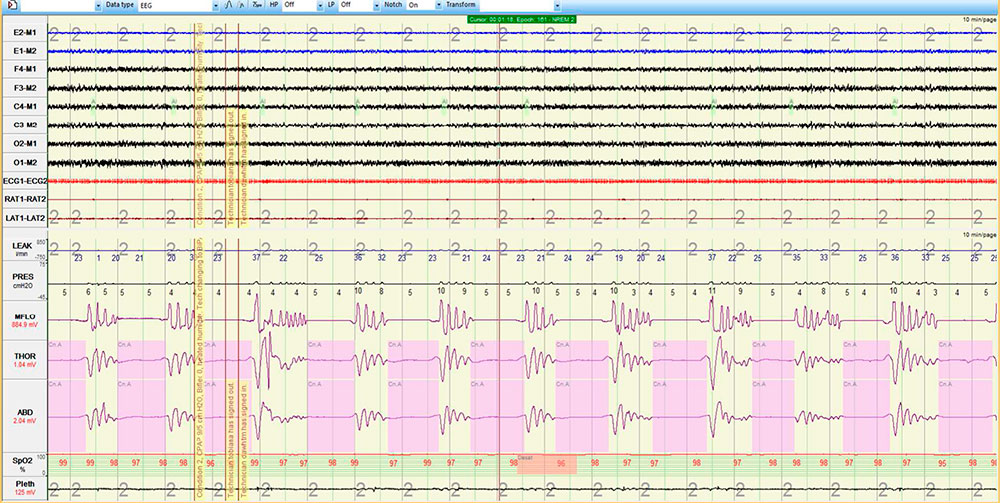Screen dimensions: 1000x503
Task: Click the 884.9 mV value under MFLO
Action: click(24, 324)
